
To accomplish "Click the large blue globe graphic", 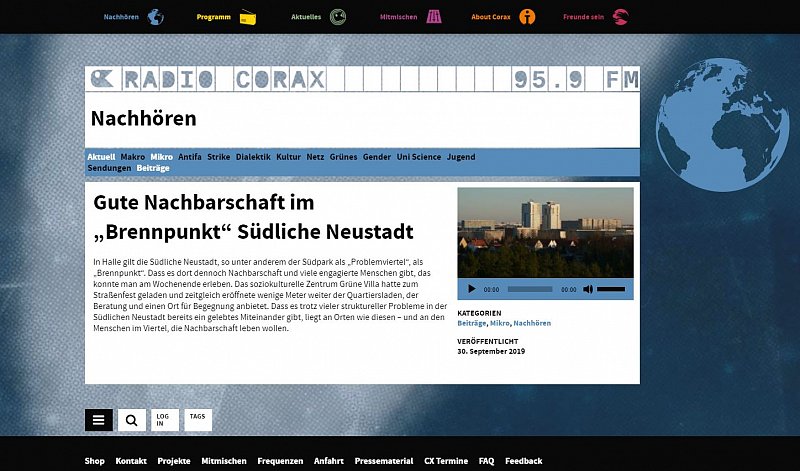I will click(722, 124).
